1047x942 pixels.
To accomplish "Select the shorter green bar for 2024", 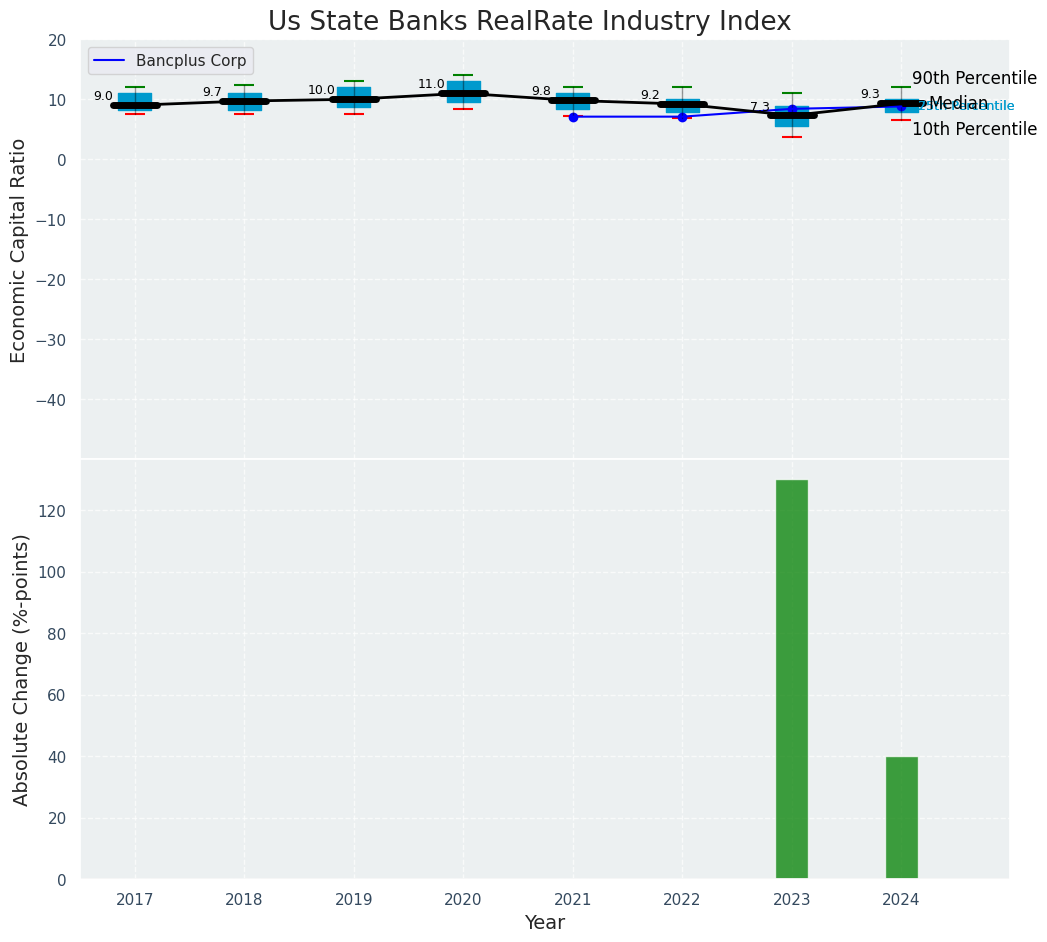I will (x=901, y=817).
